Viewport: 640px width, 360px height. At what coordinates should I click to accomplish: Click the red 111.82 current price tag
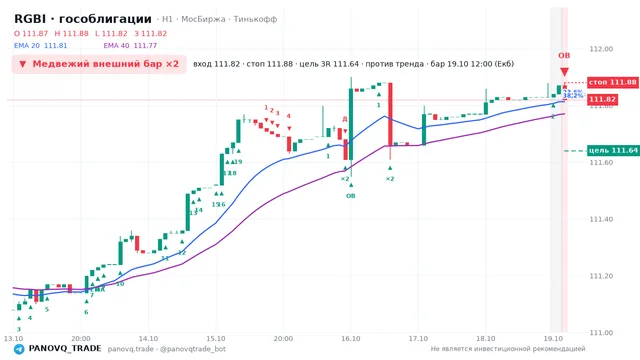pyautogui.click(x=602, y=100)
